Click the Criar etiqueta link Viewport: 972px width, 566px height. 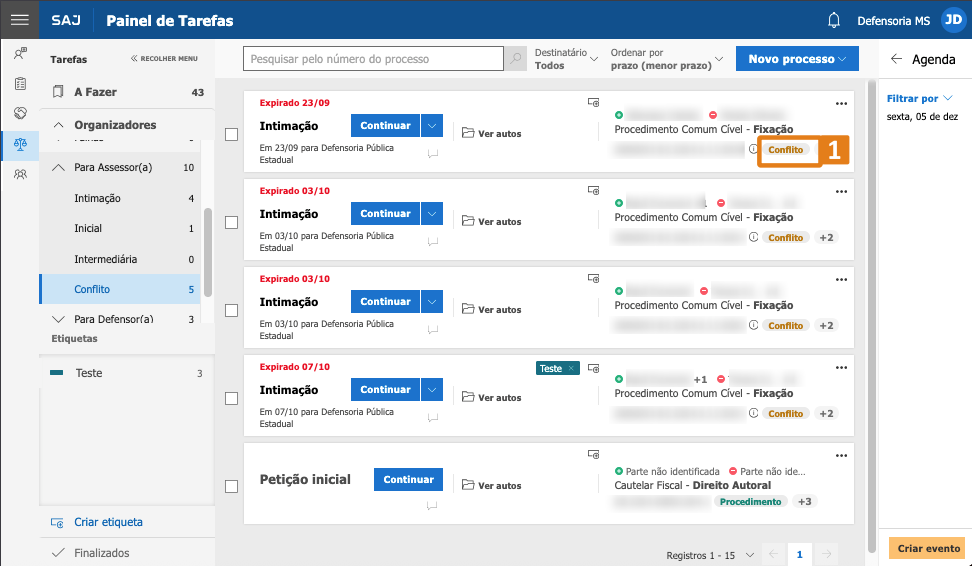pyautogui.click(x=108, y=522)
